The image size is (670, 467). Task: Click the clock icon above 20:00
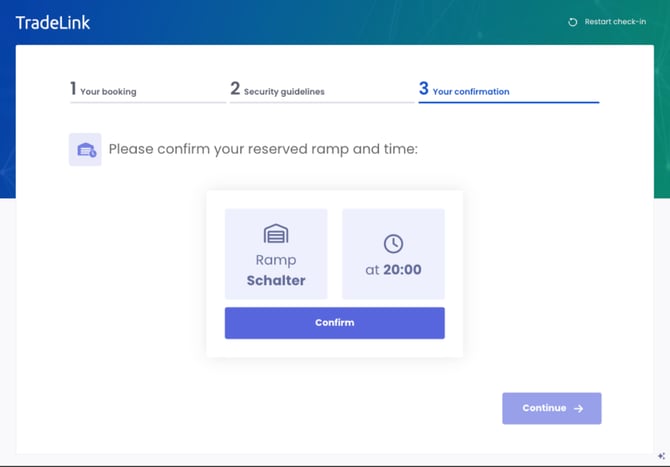click(393, 244)
